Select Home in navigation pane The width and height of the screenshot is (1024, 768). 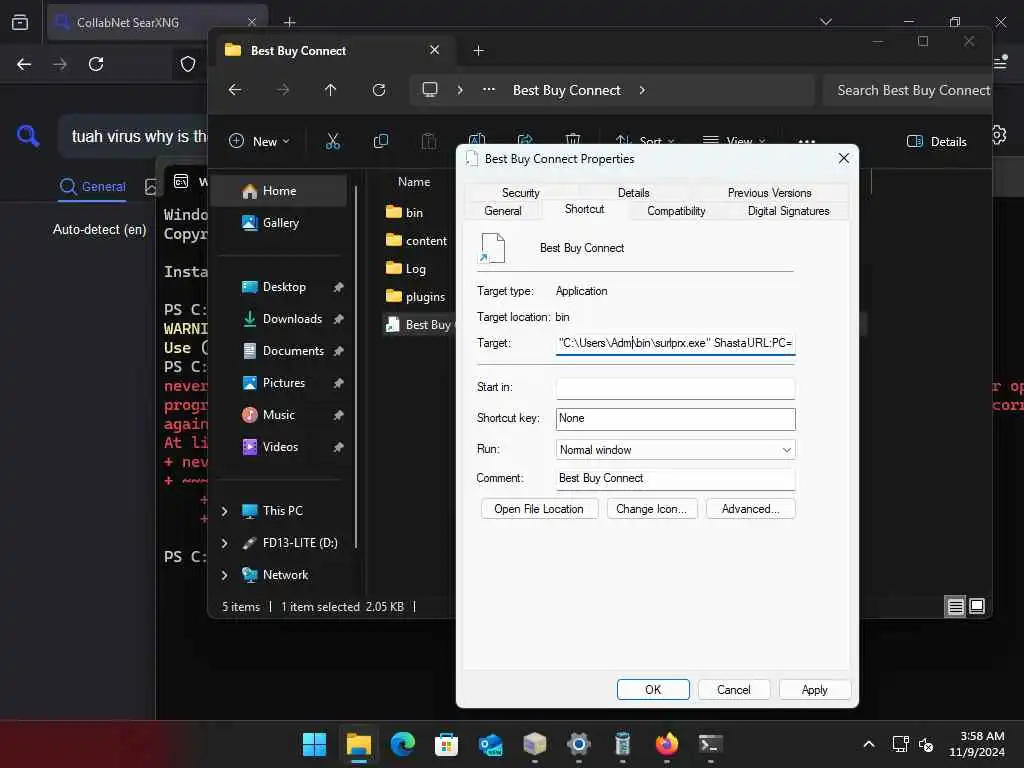click(281, 191)
